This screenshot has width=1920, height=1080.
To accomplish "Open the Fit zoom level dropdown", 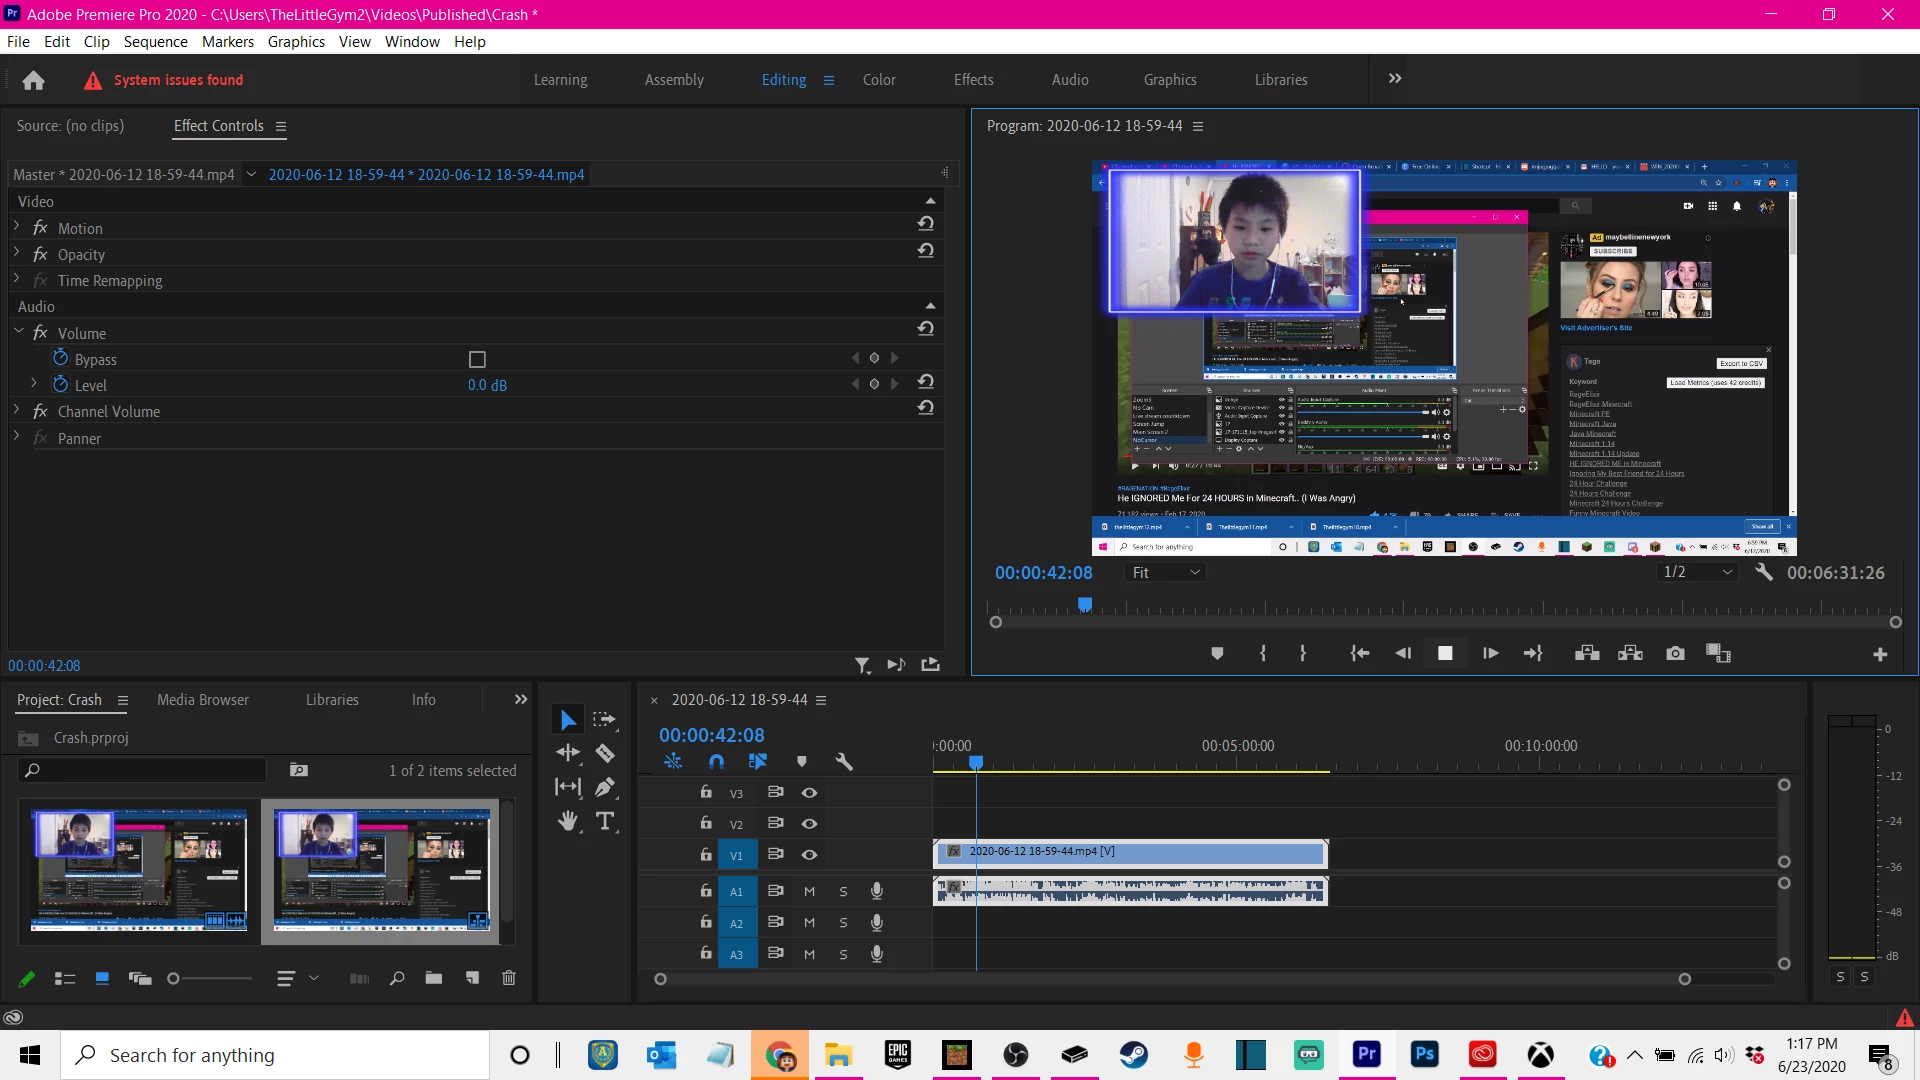I will coord(1165,572).
